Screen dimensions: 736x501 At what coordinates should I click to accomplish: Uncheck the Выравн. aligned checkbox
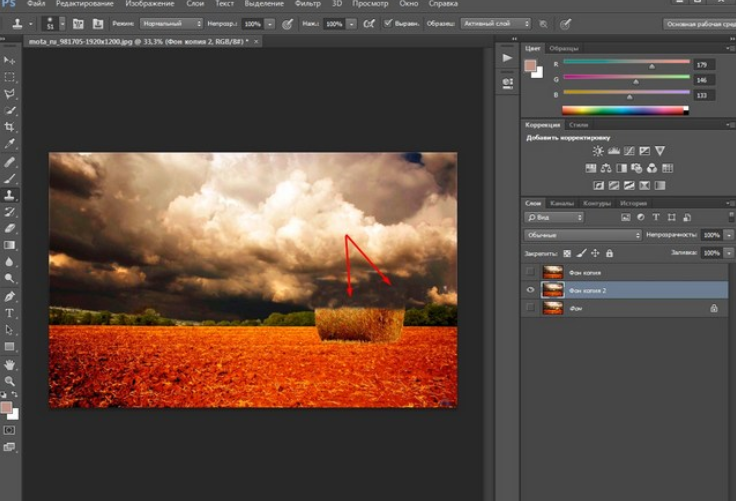(388, 23)
